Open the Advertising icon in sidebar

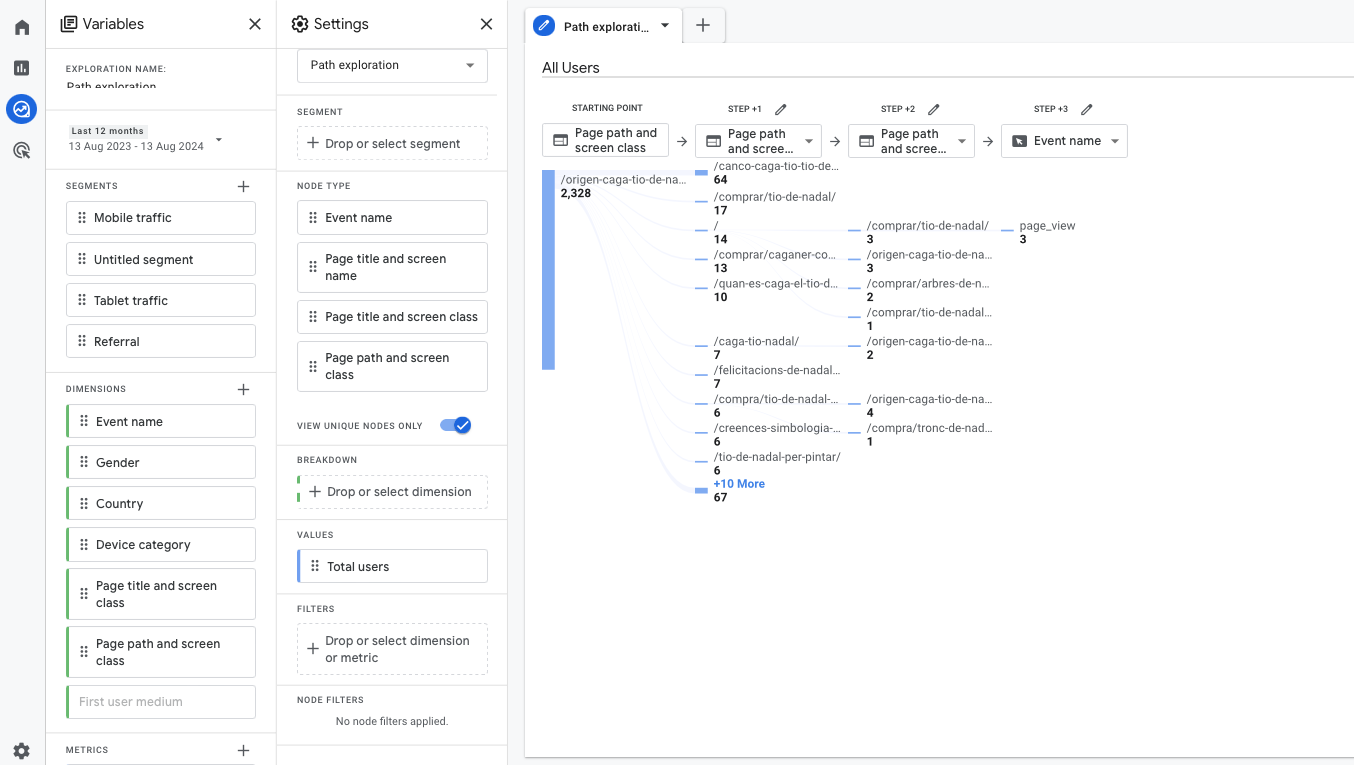[x=22, y=150]
